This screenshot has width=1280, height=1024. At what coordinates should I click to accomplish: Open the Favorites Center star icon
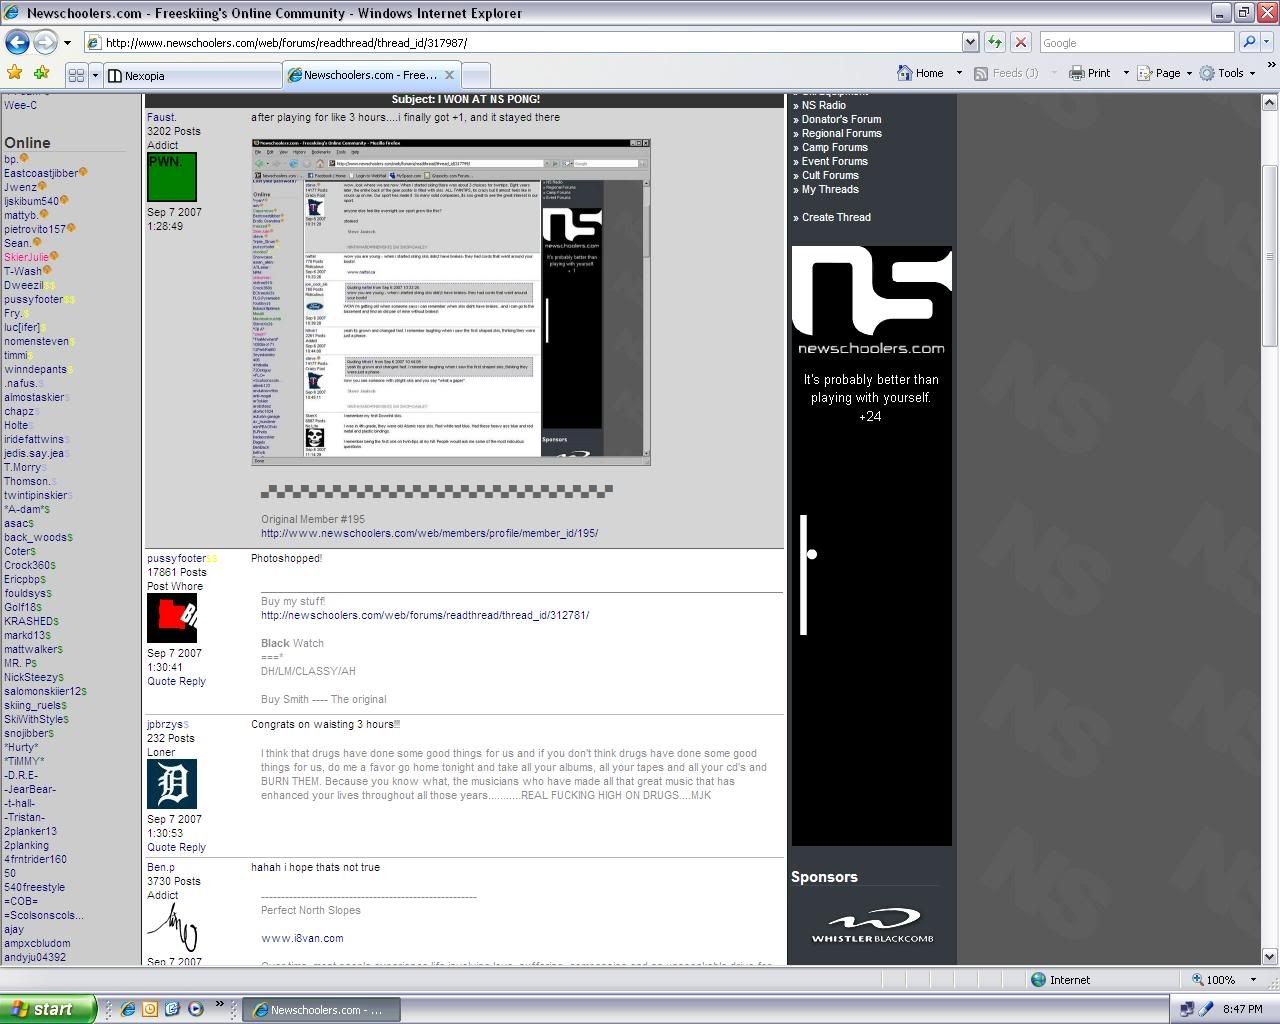tap(14, 73)
